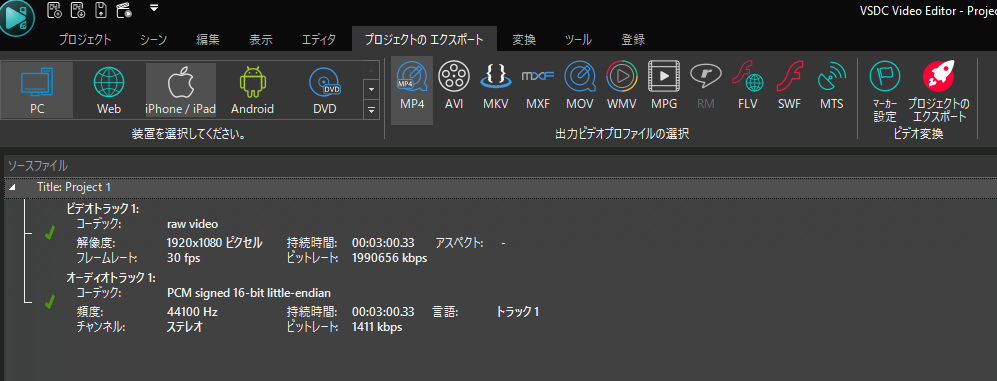Select MP4 output format

pyautogui.click(x=412, y=90)
